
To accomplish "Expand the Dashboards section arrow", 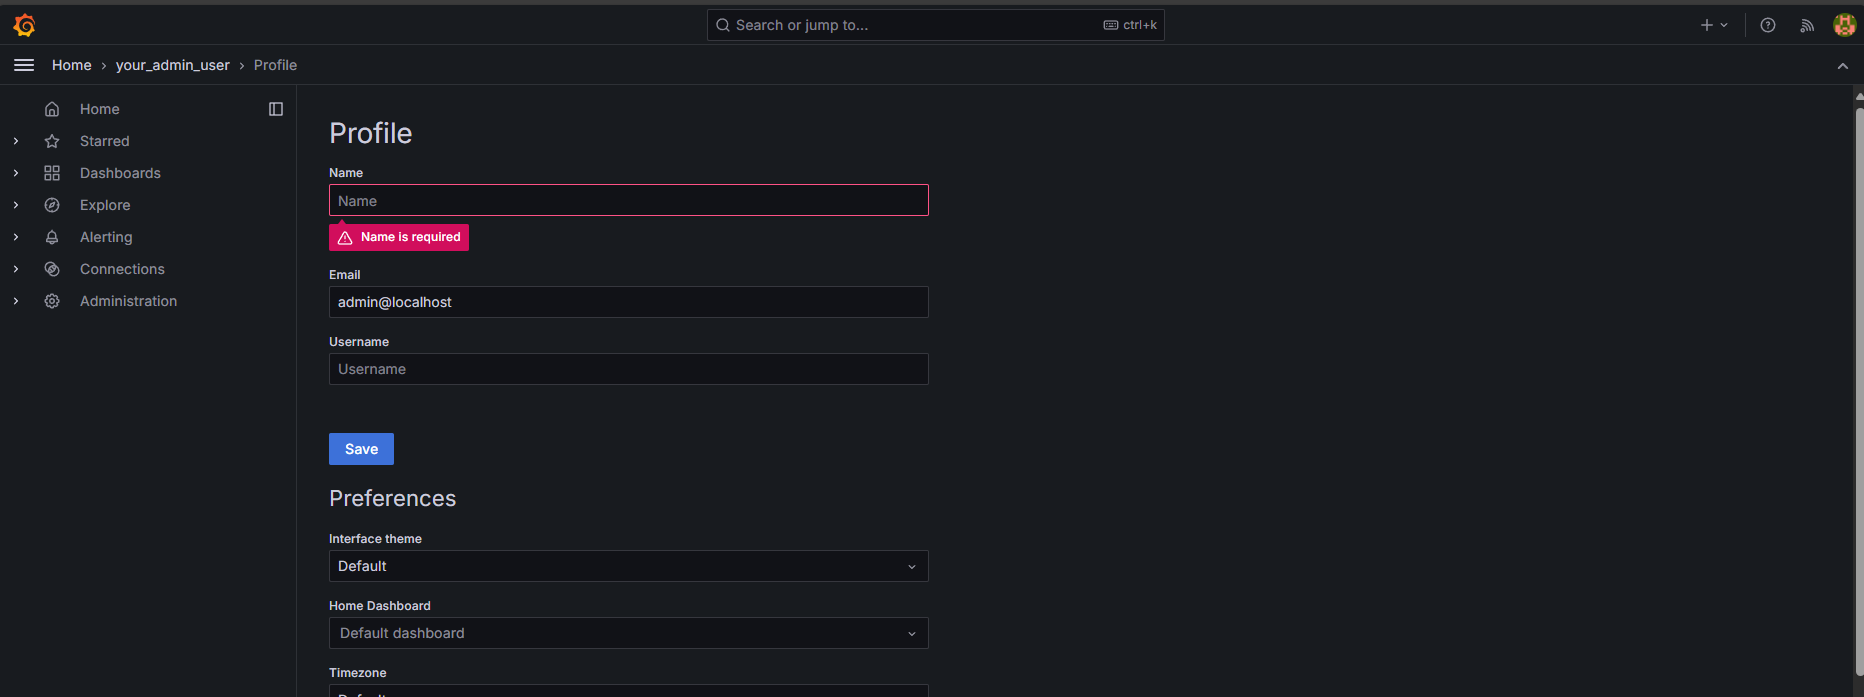I will (x=16, y=173).
